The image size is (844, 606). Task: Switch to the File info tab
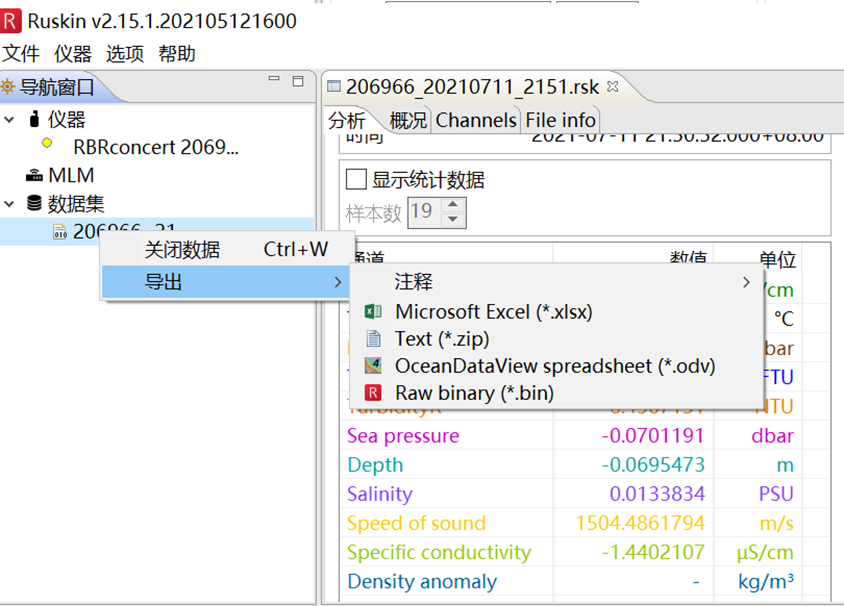tap(559, 120)
